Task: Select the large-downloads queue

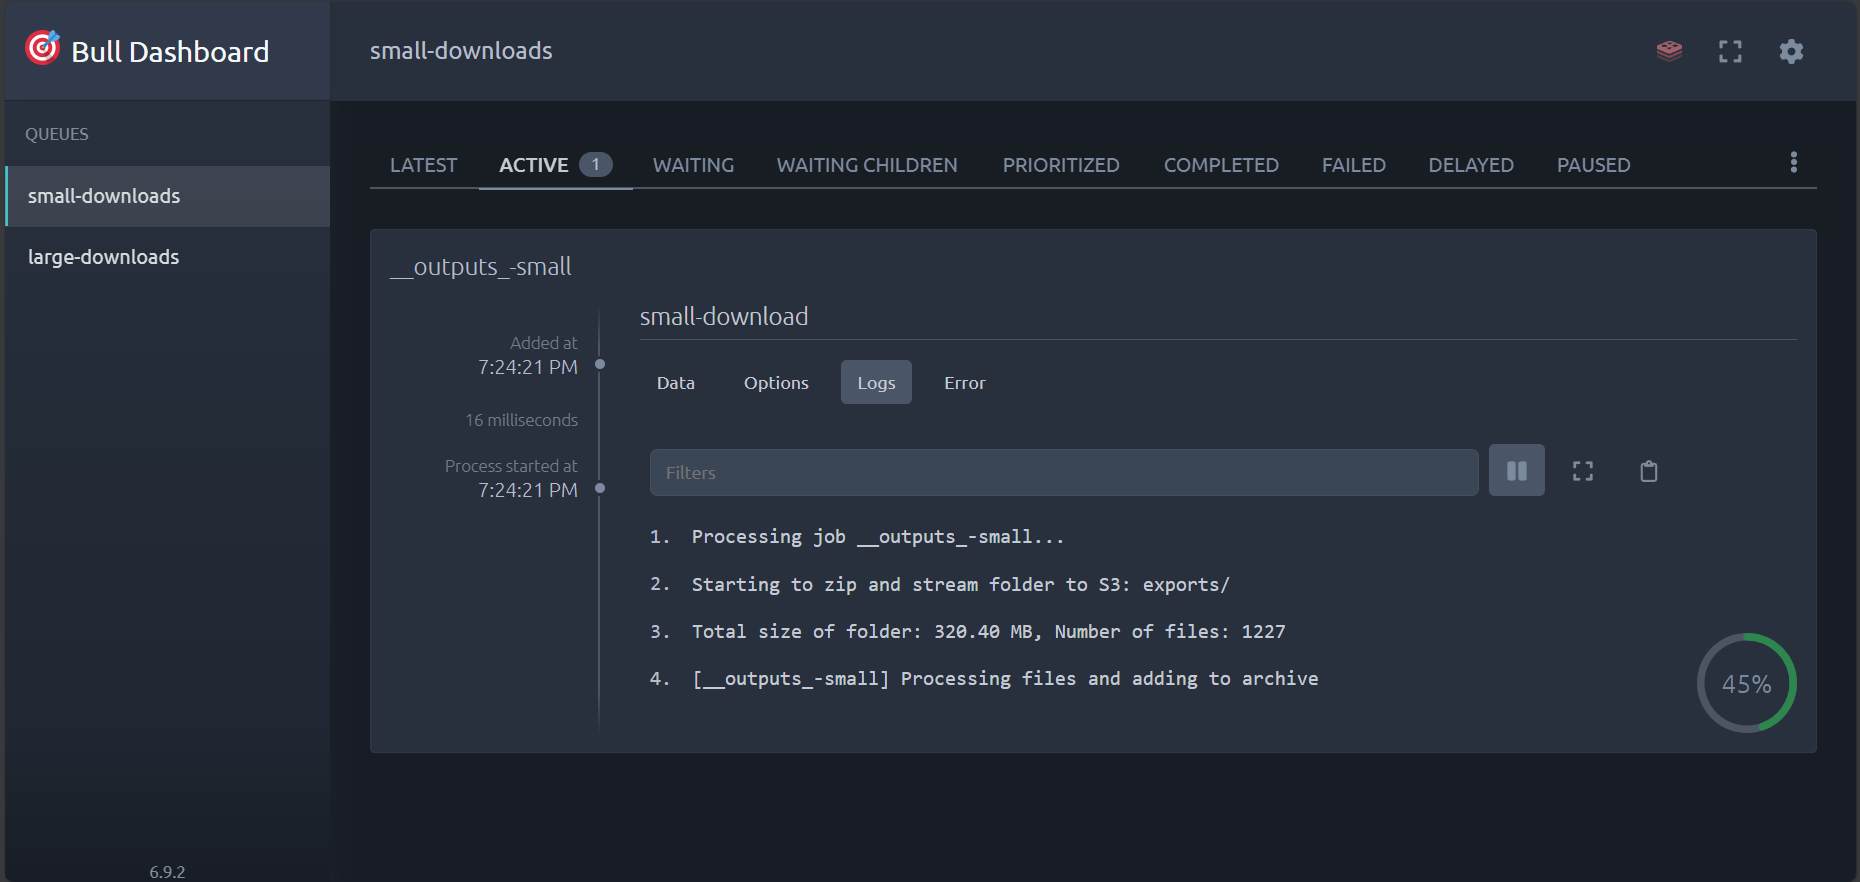Action: click(104, 257)
